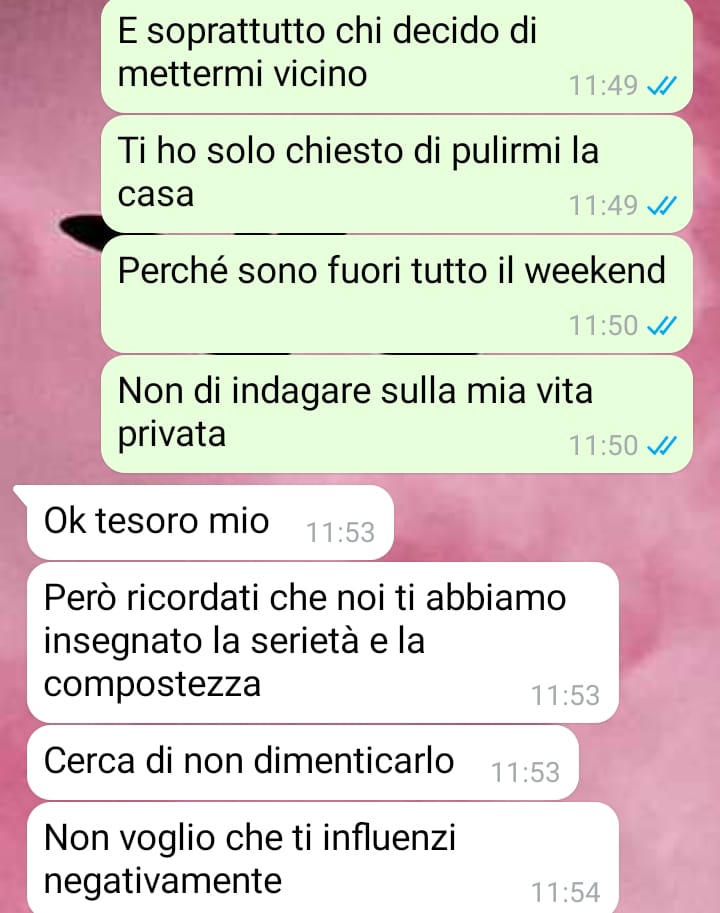The height and width of the screenshot is (913, 720).
Task: Tap the 11:50 timestamp beside 'privata'
Action: pyautogui.click(x=604, y=446)
